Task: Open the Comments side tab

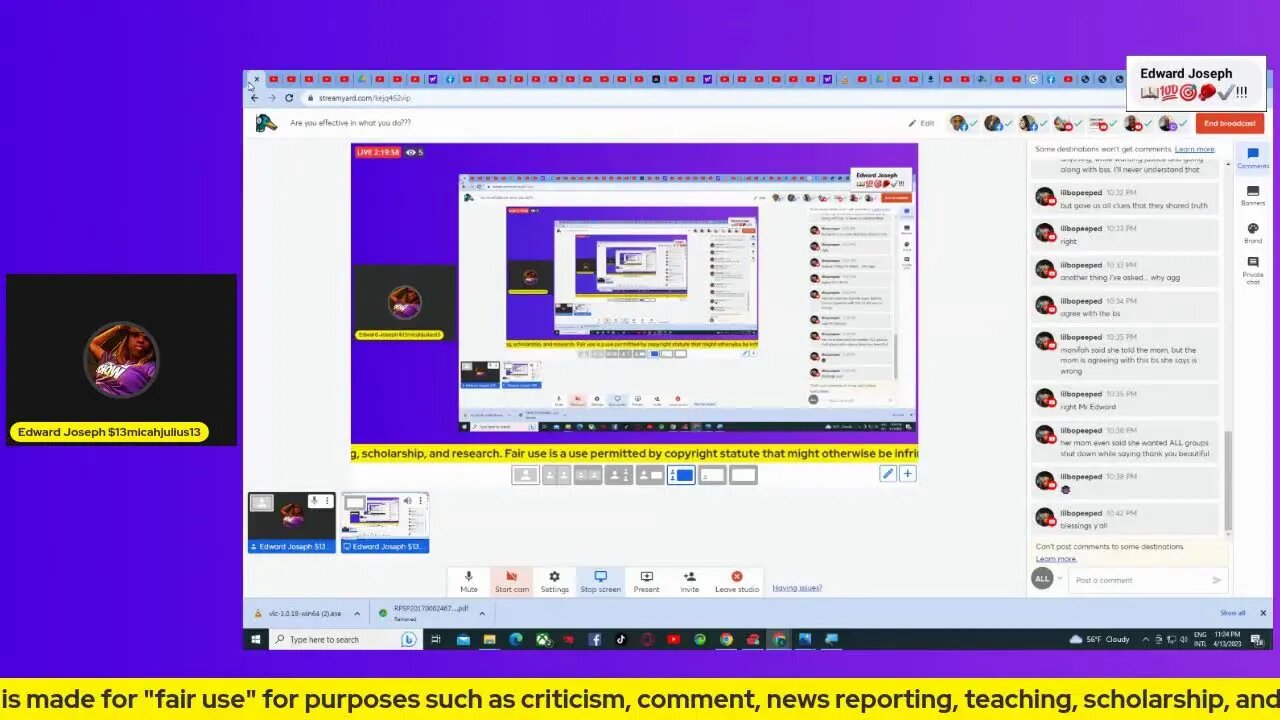Action: [x=1252, y=158]
